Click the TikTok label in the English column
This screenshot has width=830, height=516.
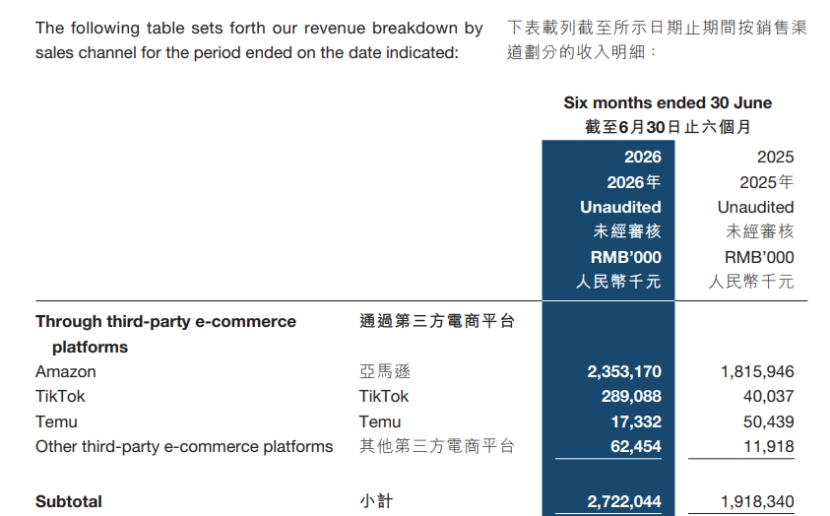pyautogui.click(x=60, y=396)
